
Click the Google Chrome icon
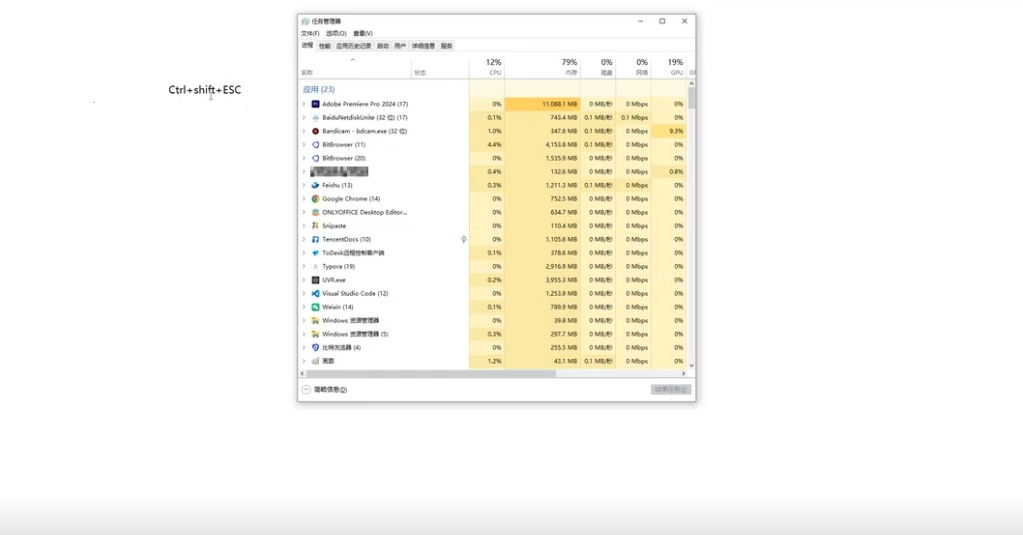pyautogui.click(x=315, y=198)
